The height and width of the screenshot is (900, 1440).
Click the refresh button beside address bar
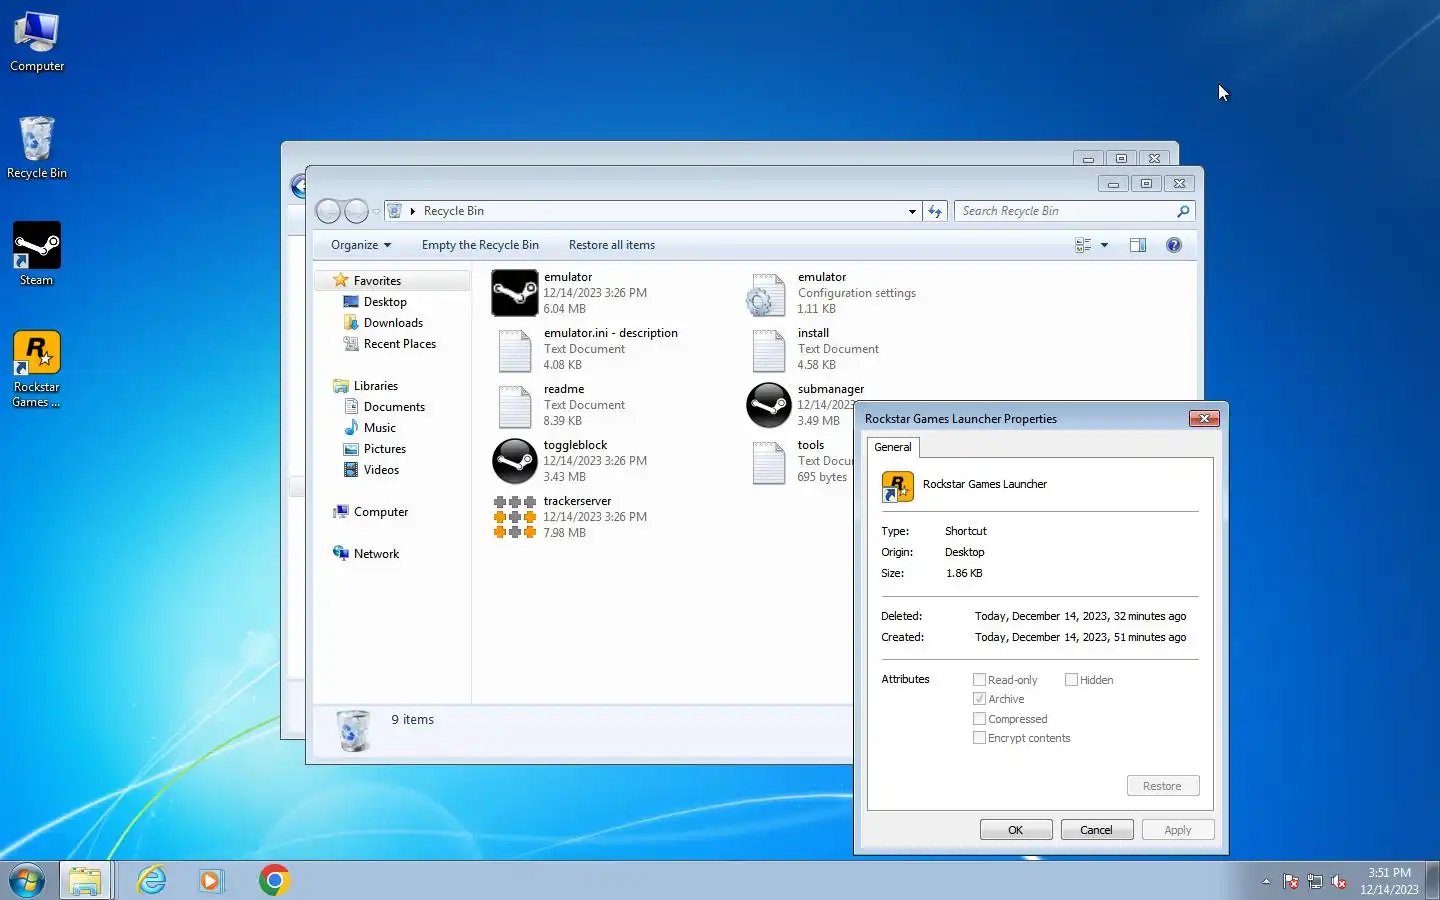(935, 211)
